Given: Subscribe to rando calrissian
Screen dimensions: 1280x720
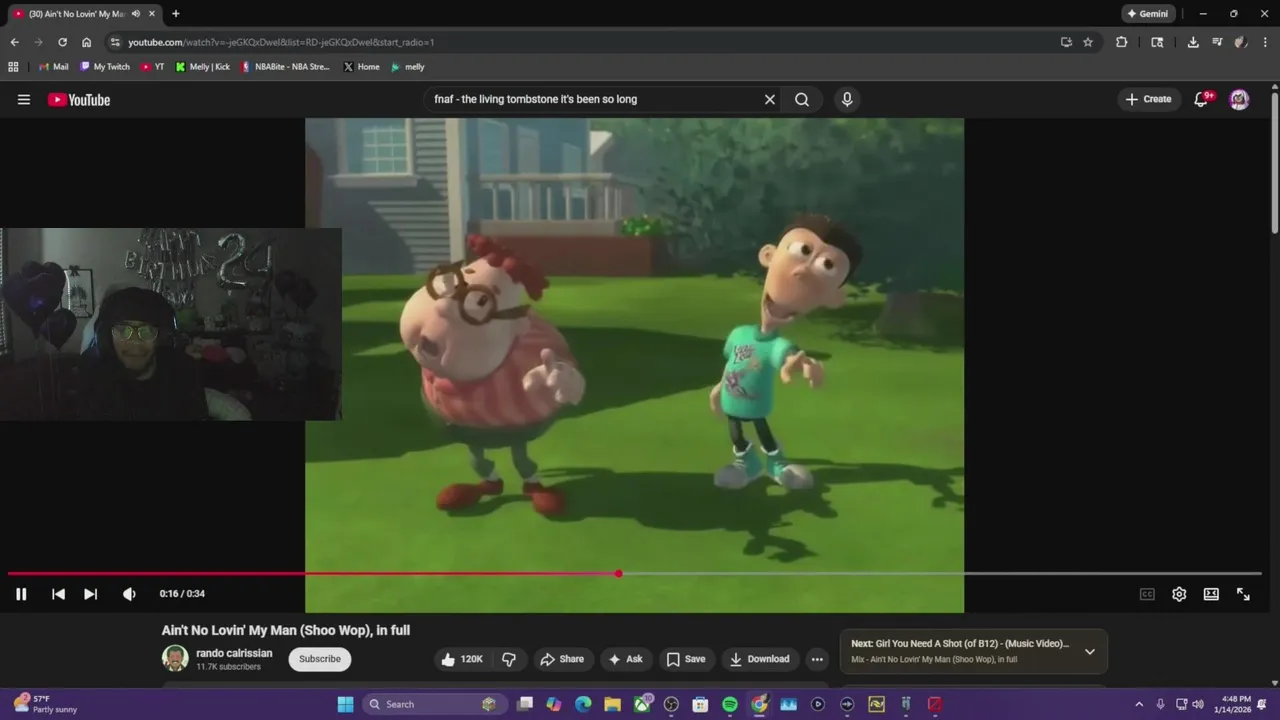Looking at the screenshot, I should point(320,659).
